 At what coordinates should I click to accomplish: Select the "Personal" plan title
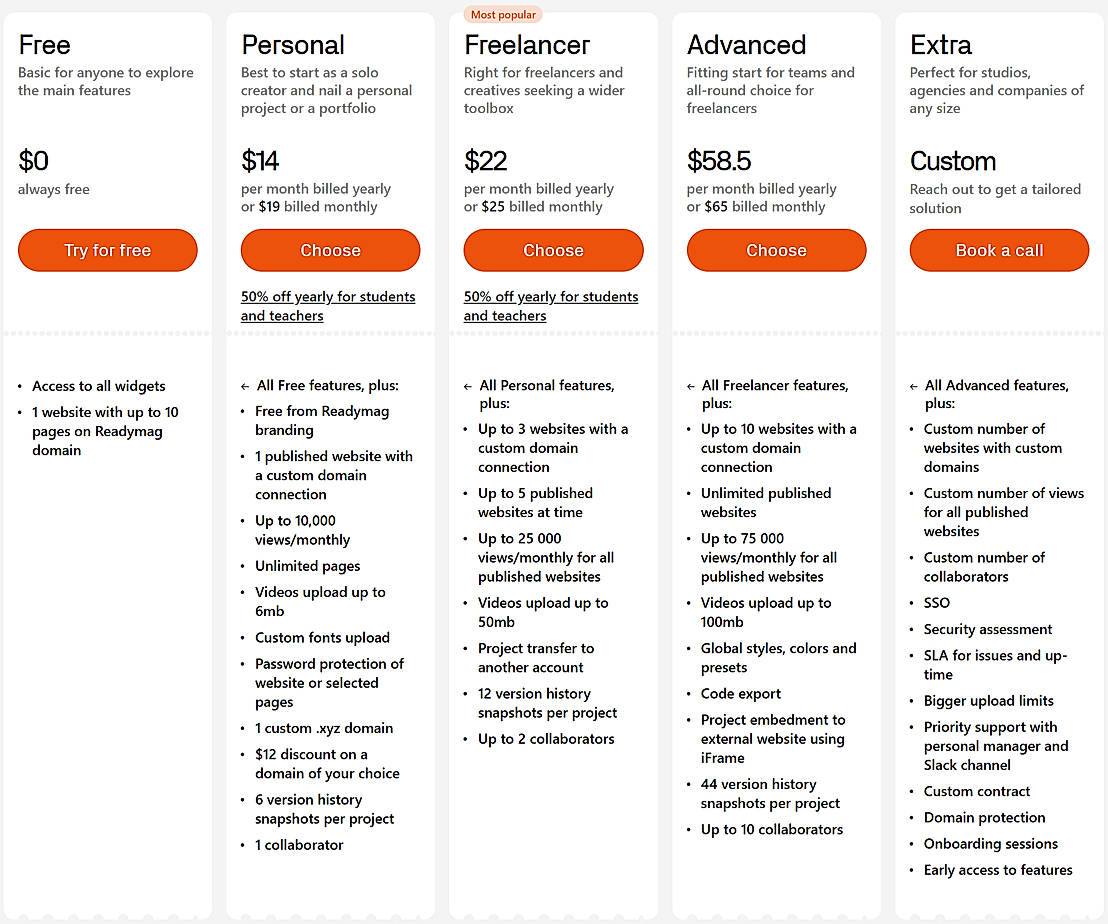293,45
